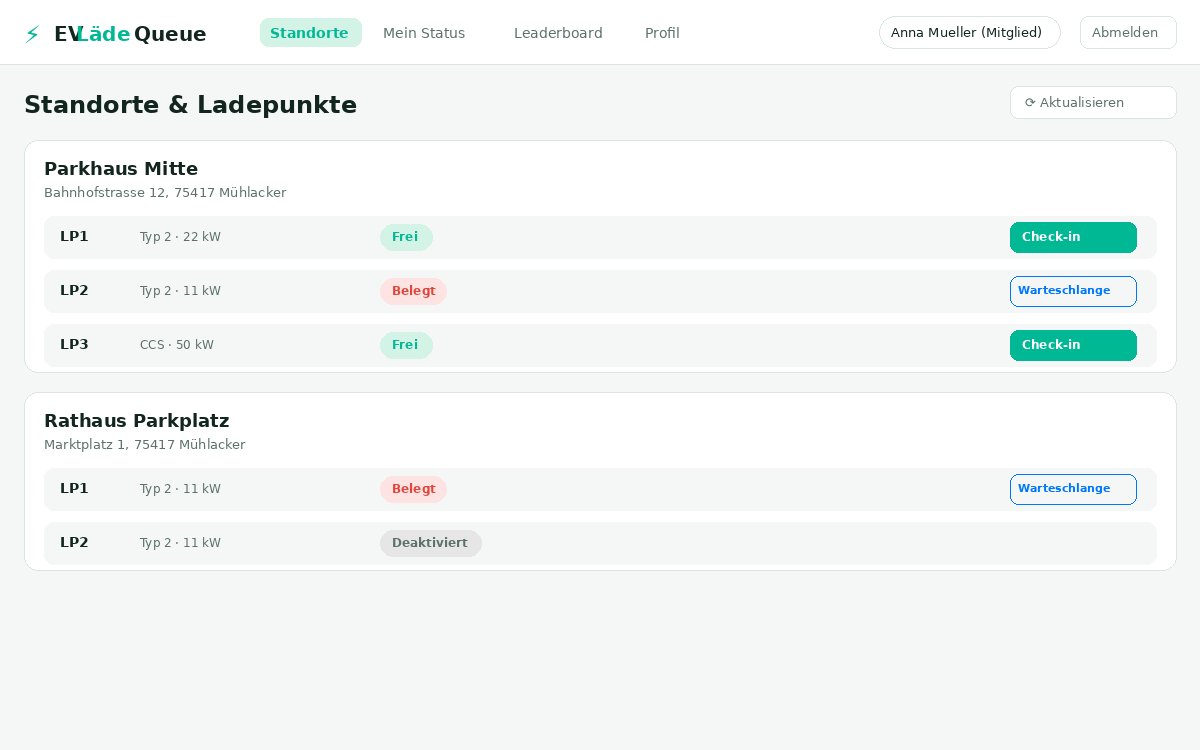Screen dimensions: 1200x750
Task: Join Warteschlange for Rathaus Parkplatz LP1
Action: (x=1073, y=489)
